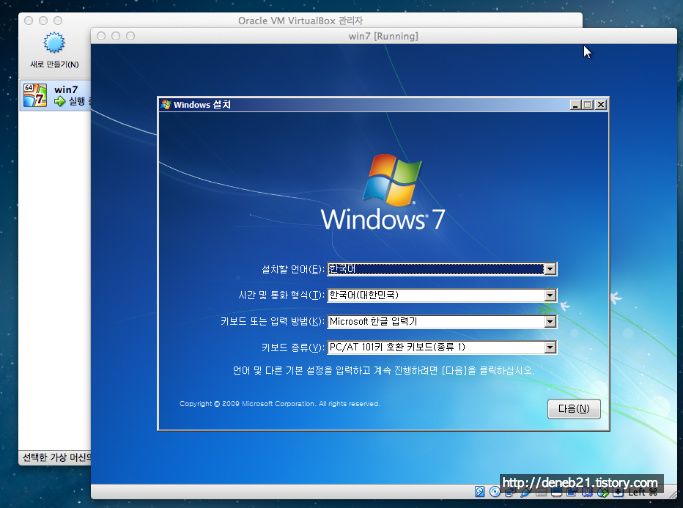This screenshot has height=508, width=683.
Task: Click the '선택한 가상 머신' status text in Manager
Action: click(56, 457)
